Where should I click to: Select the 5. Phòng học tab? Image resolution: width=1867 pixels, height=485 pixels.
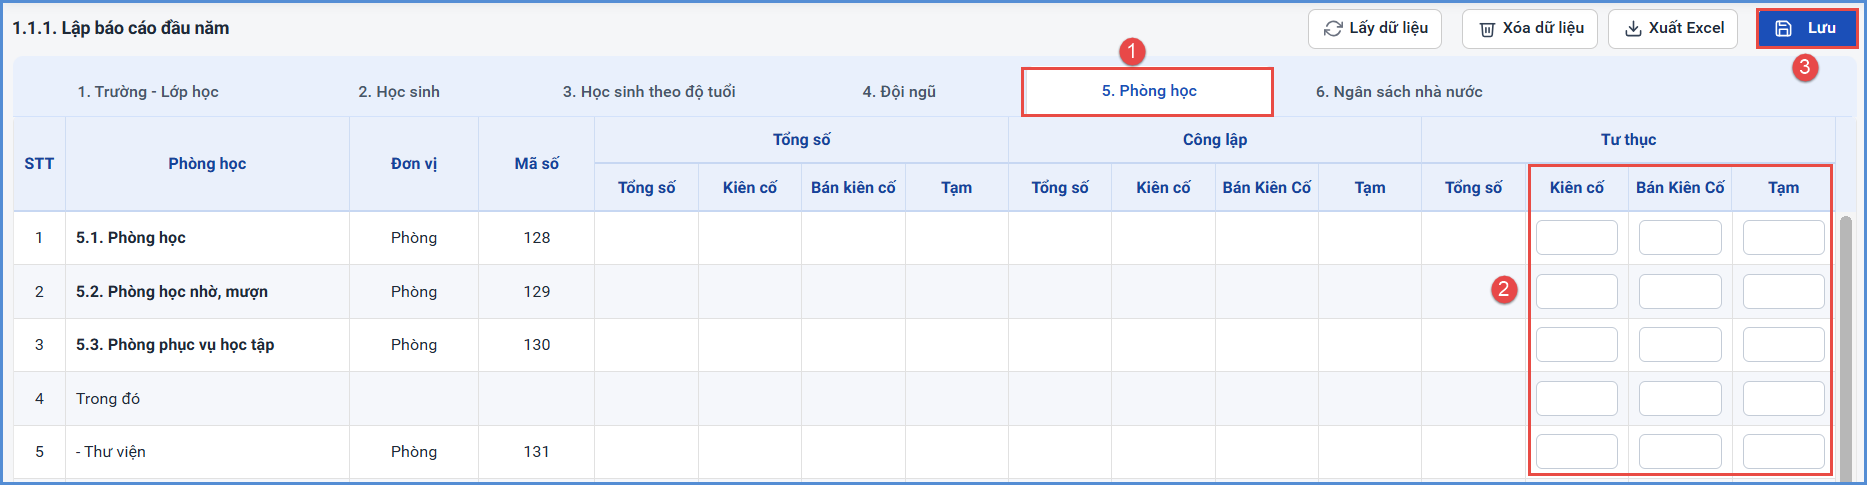tap(1148, 91)
